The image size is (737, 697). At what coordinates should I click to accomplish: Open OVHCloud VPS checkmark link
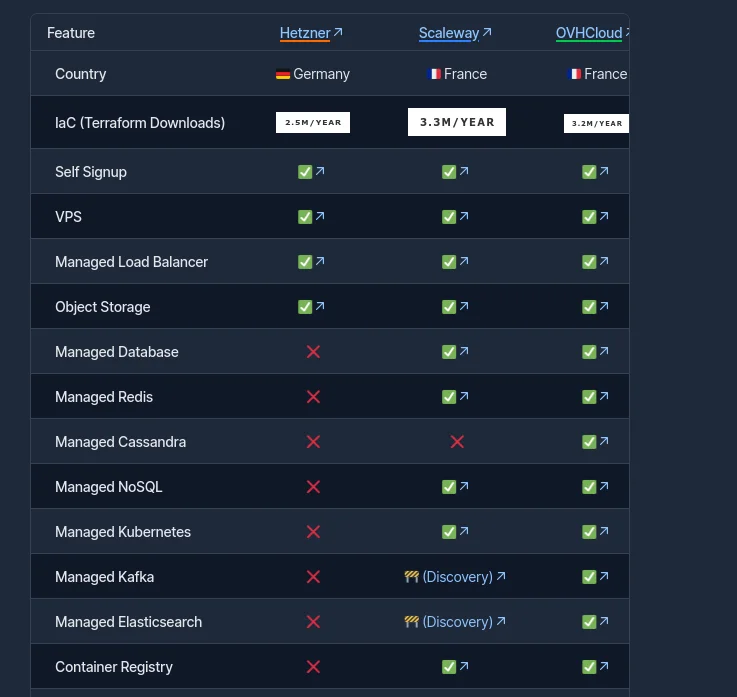(595, 217)
